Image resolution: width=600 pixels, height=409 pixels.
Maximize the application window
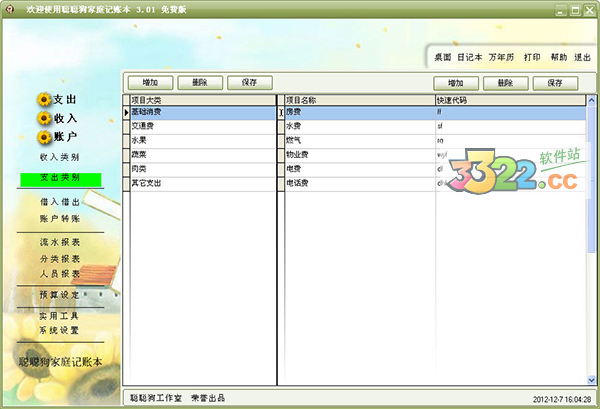tap(575, 10)
